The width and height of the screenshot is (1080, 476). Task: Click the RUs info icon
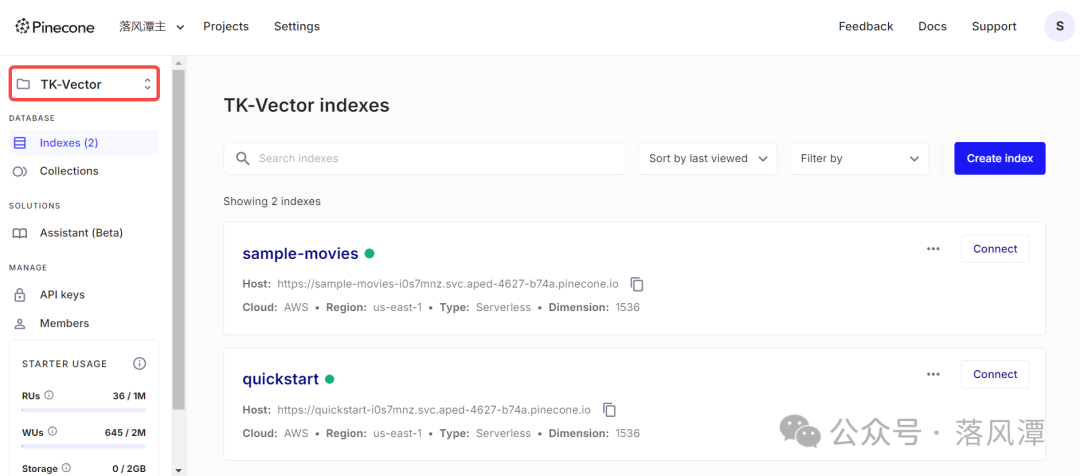[49, 396]
